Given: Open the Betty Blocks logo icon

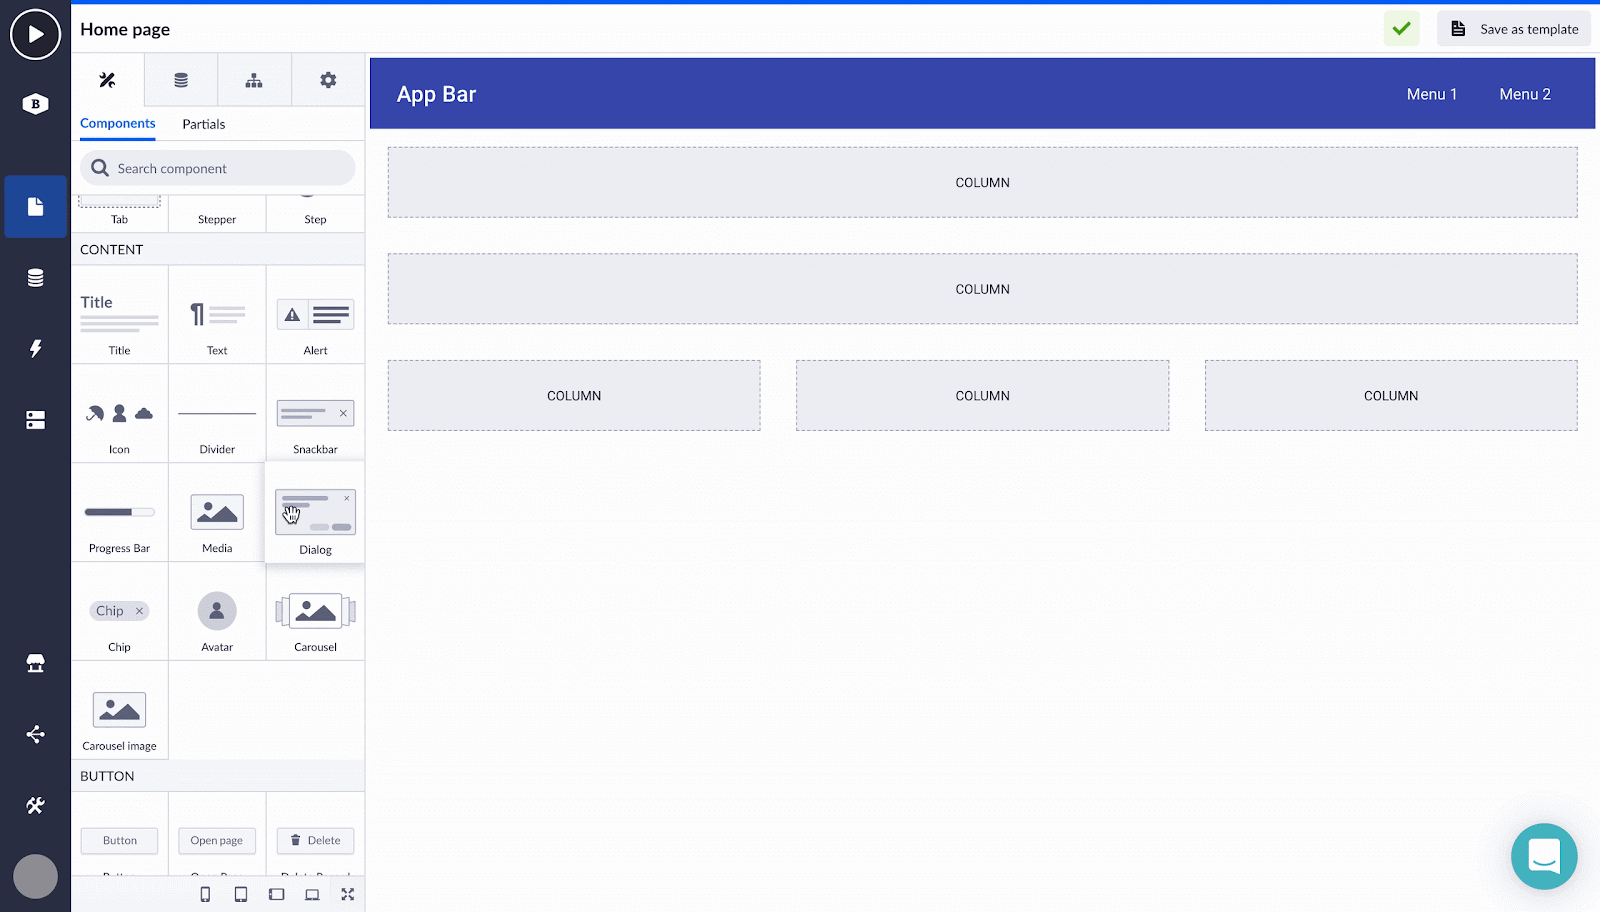Looking at the screenshot, I should [35, 103].
